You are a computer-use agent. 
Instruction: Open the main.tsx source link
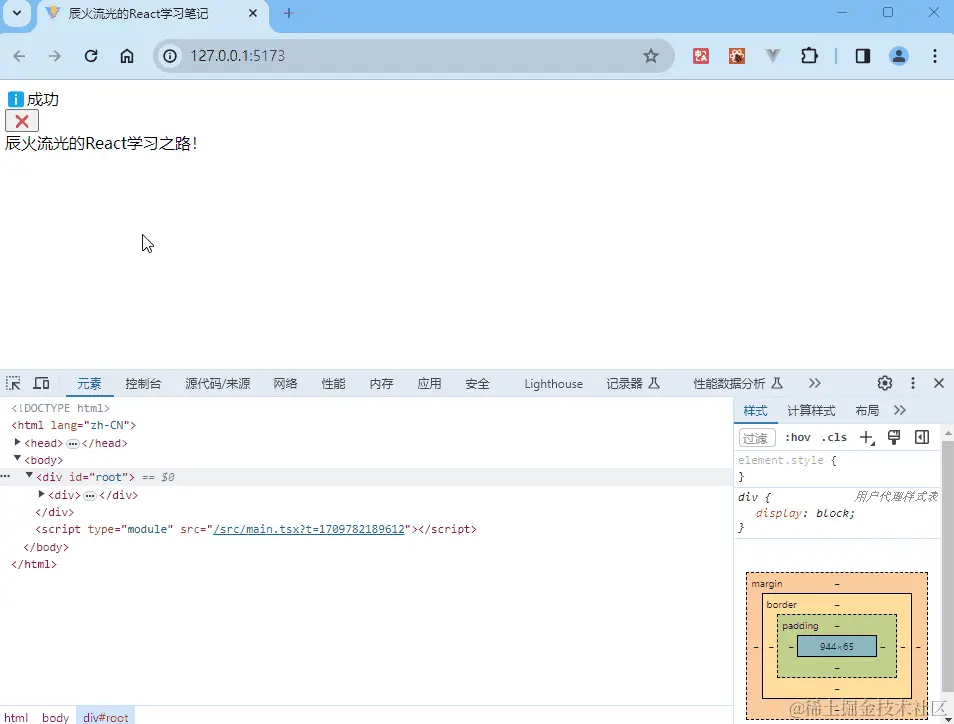click(310, 529)
